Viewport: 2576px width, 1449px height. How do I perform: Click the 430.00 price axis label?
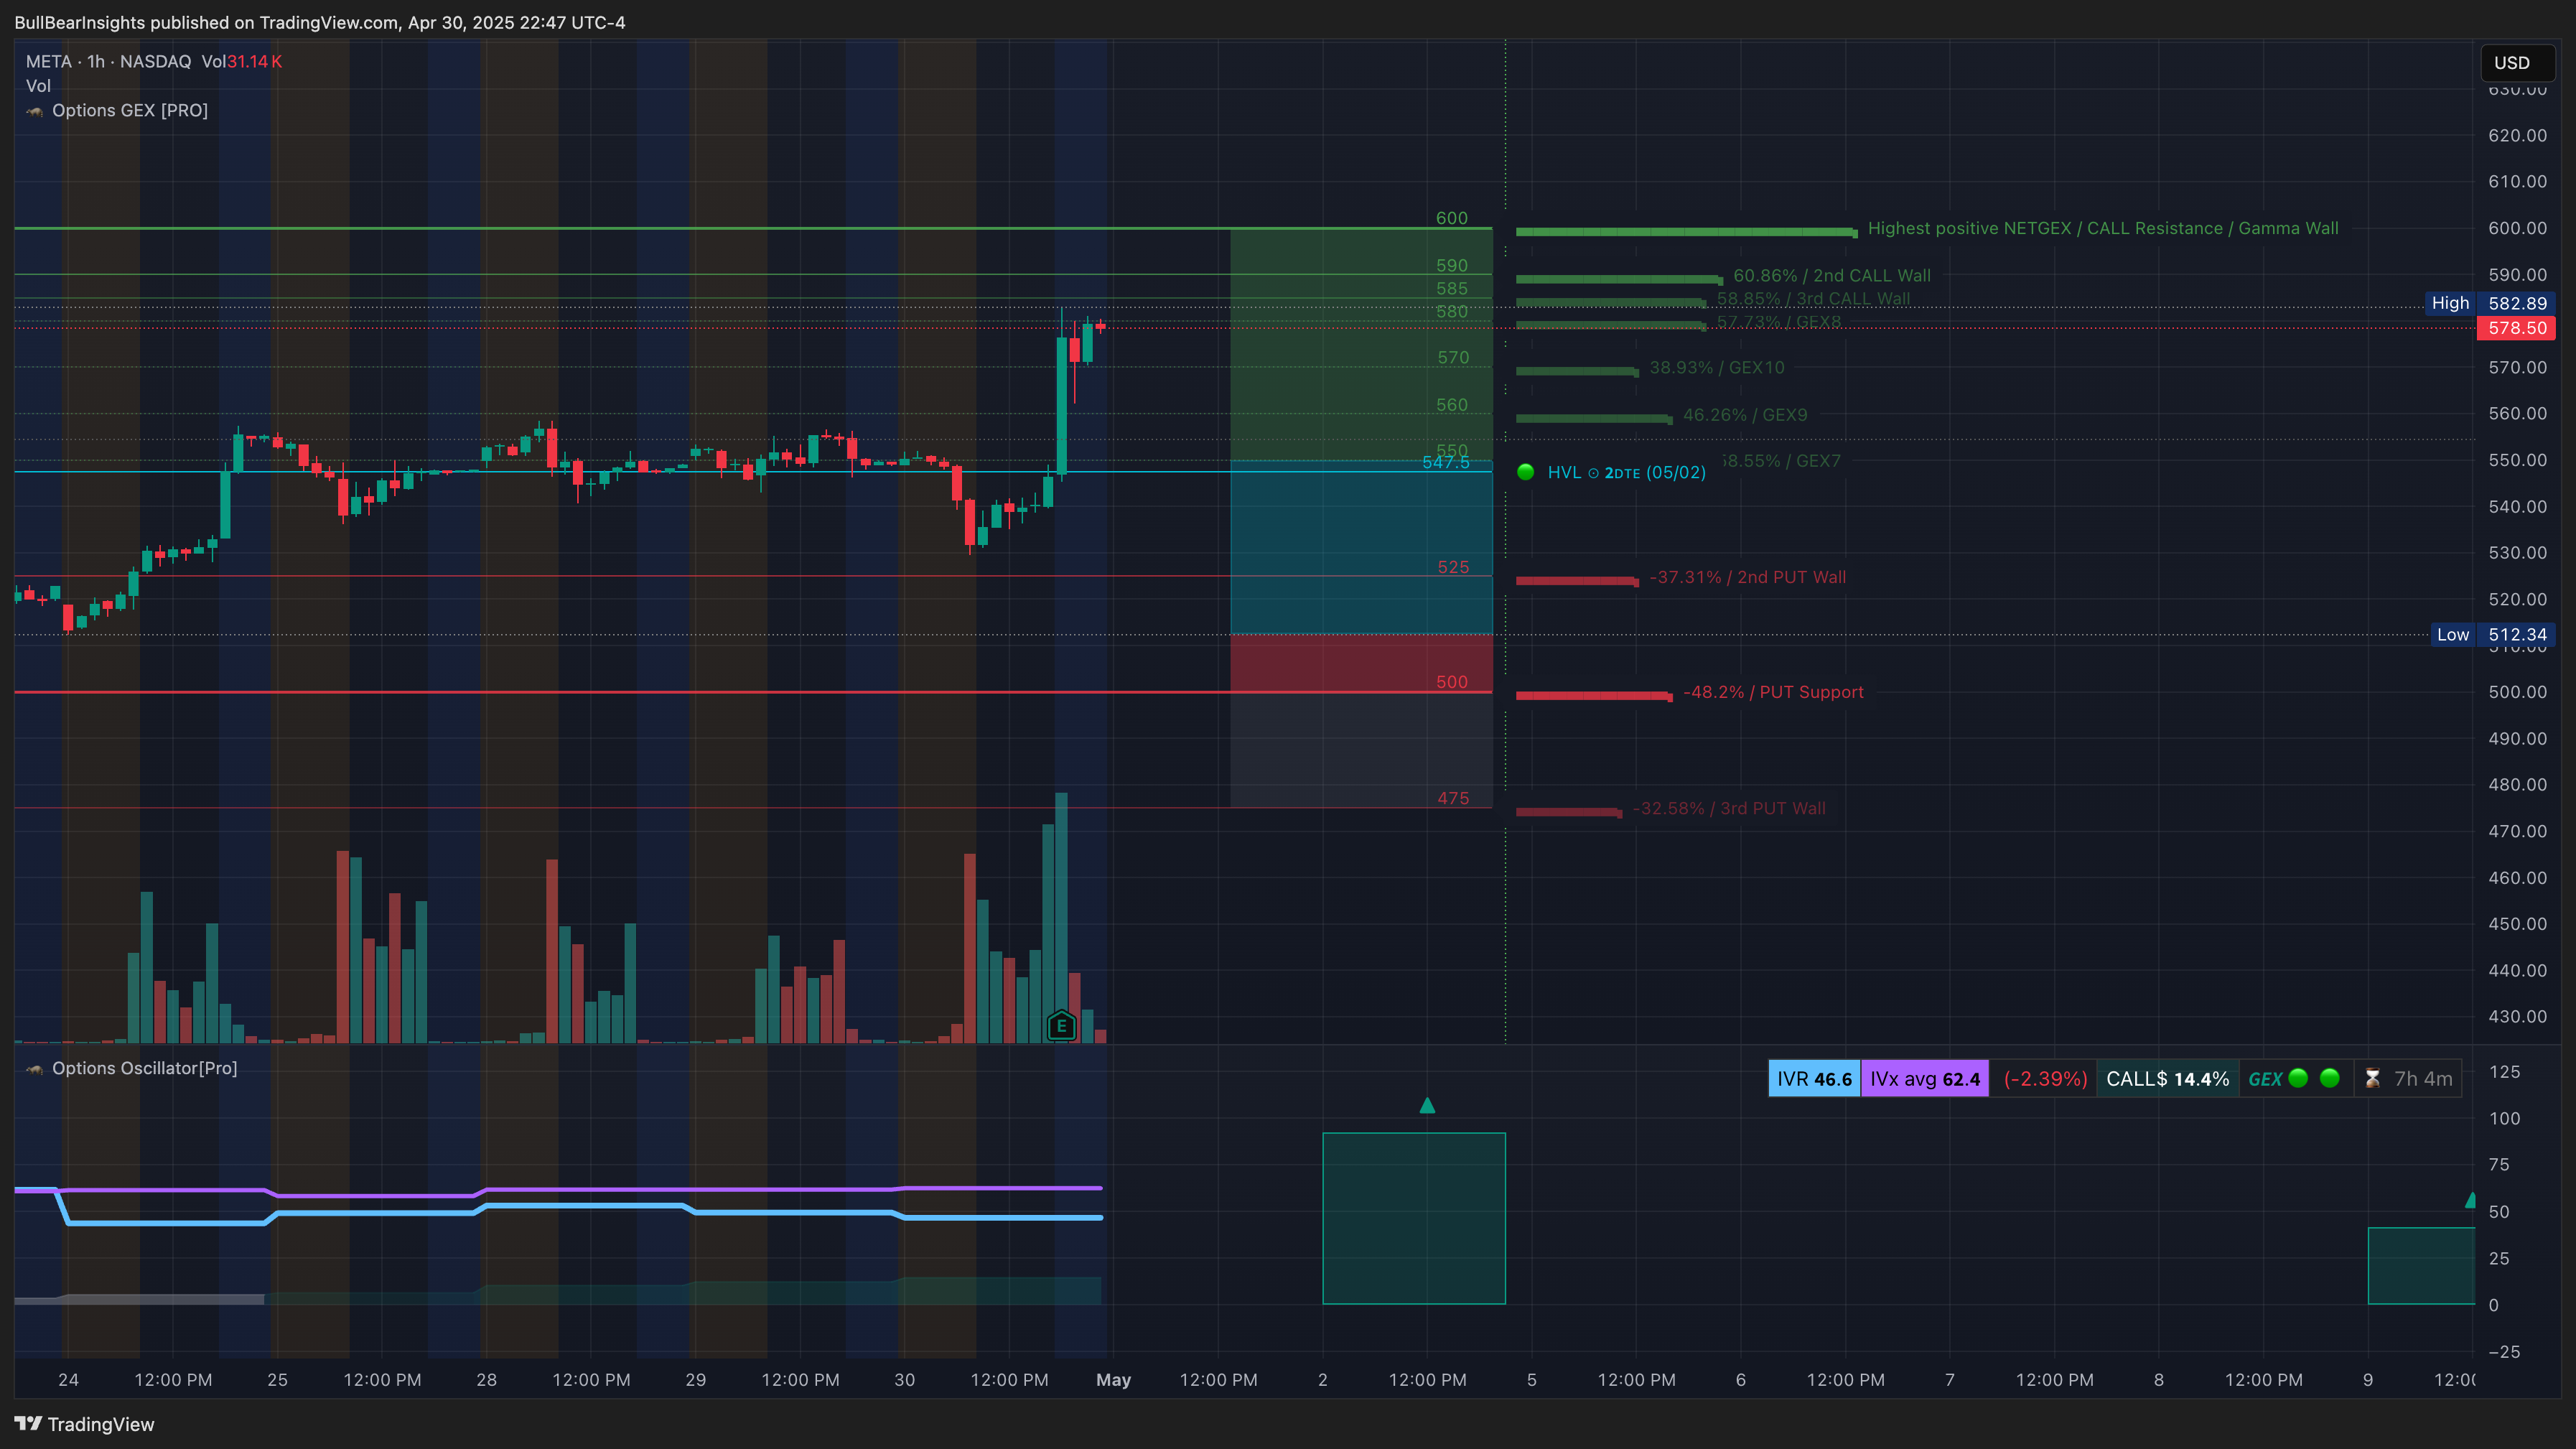point(2517,1017)
